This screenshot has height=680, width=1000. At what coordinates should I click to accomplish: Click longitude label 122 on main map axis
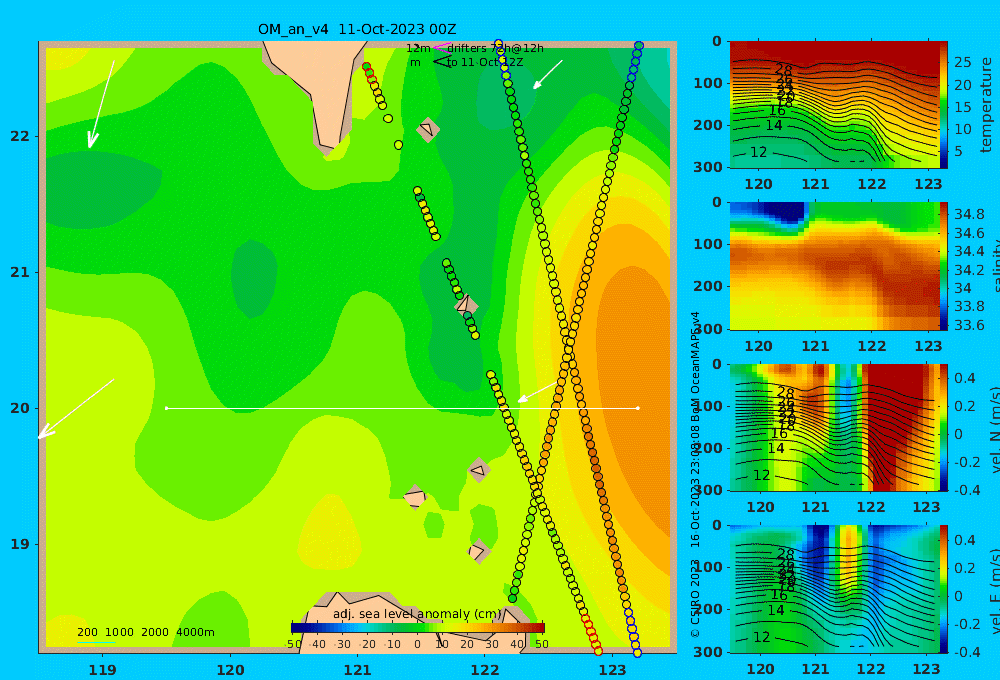pyautogui.click(x=485, y=670)
